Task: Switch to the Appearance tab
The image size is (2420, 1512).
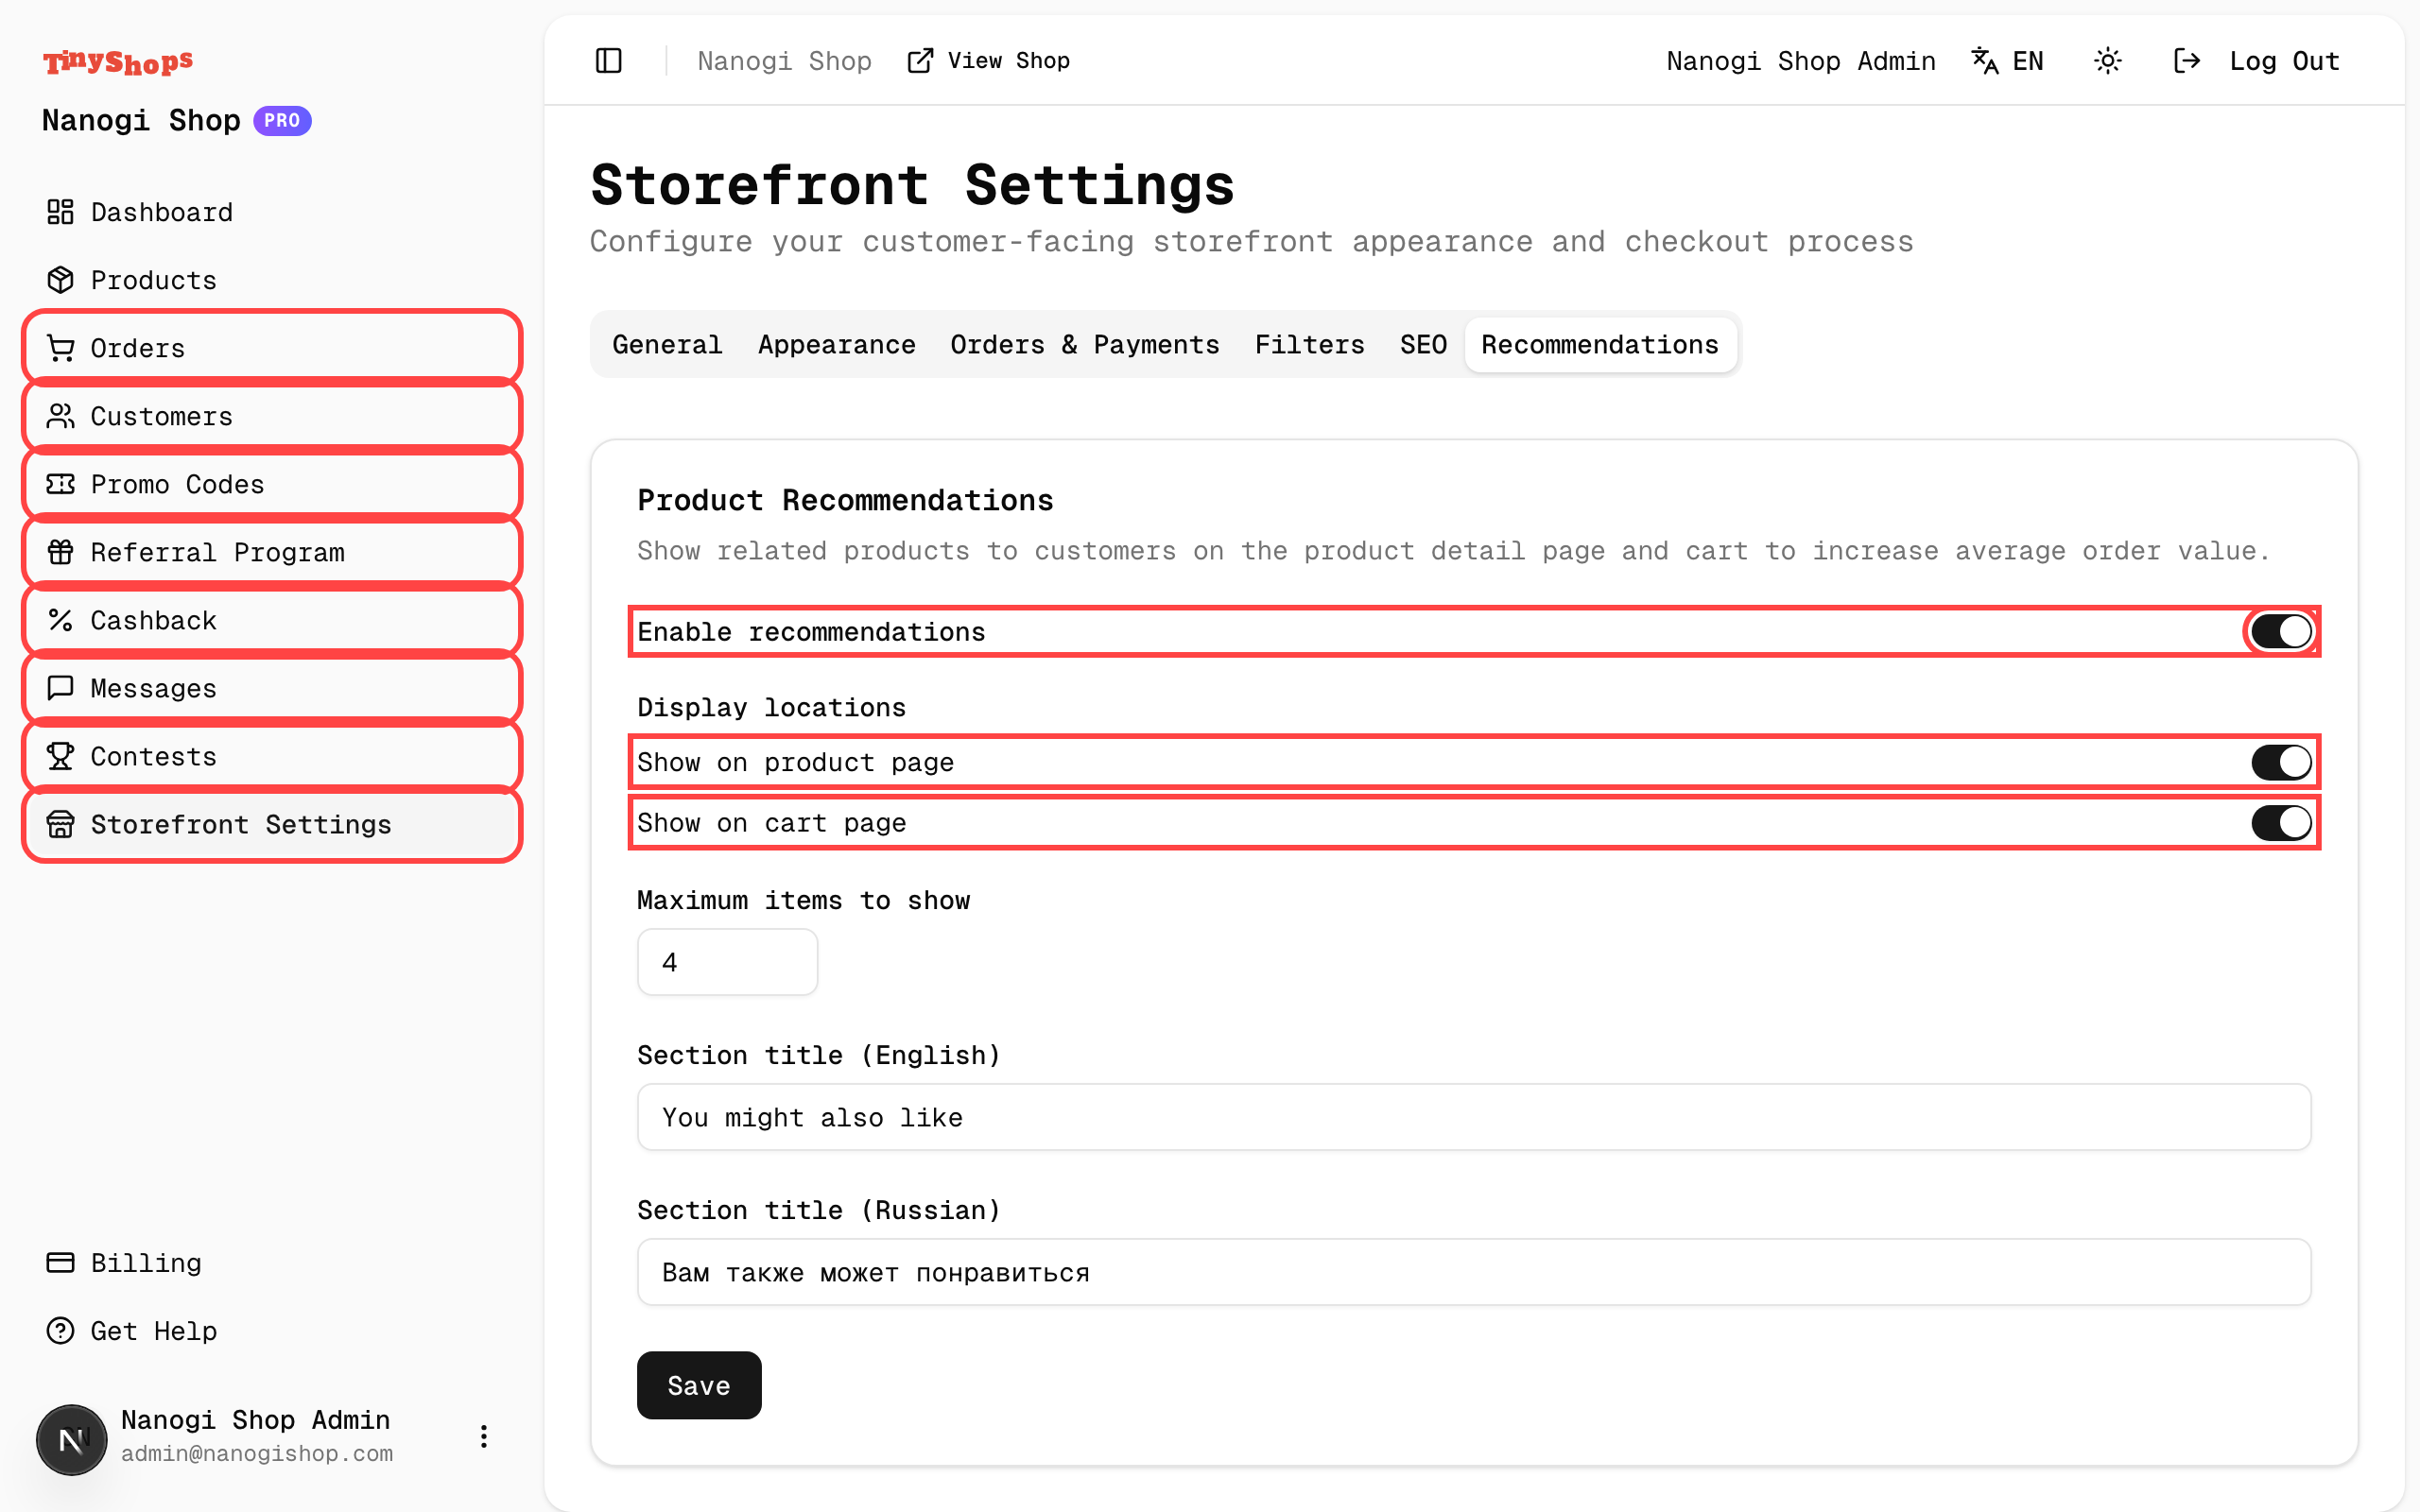Action: tap(836, 344)
